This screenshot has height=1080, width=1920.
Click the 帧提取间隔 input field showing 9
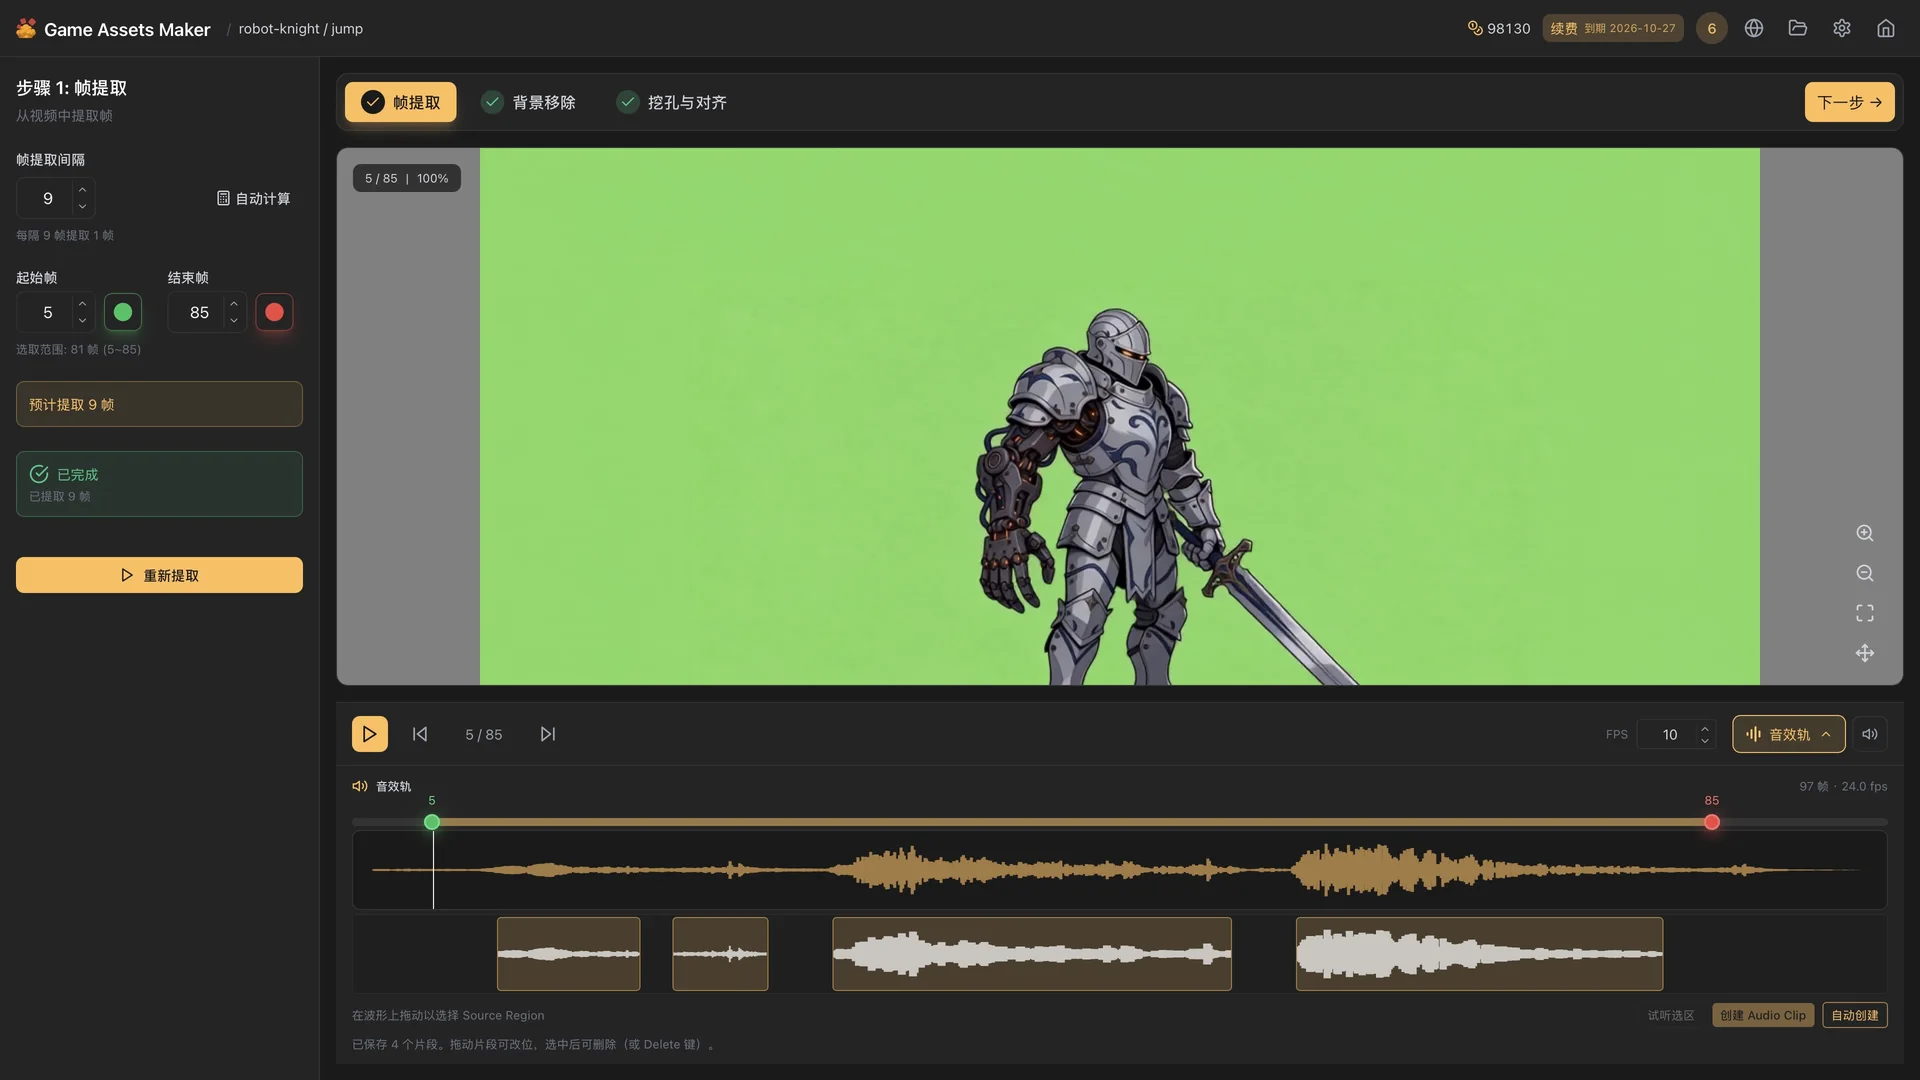click(x=47, y=198)
